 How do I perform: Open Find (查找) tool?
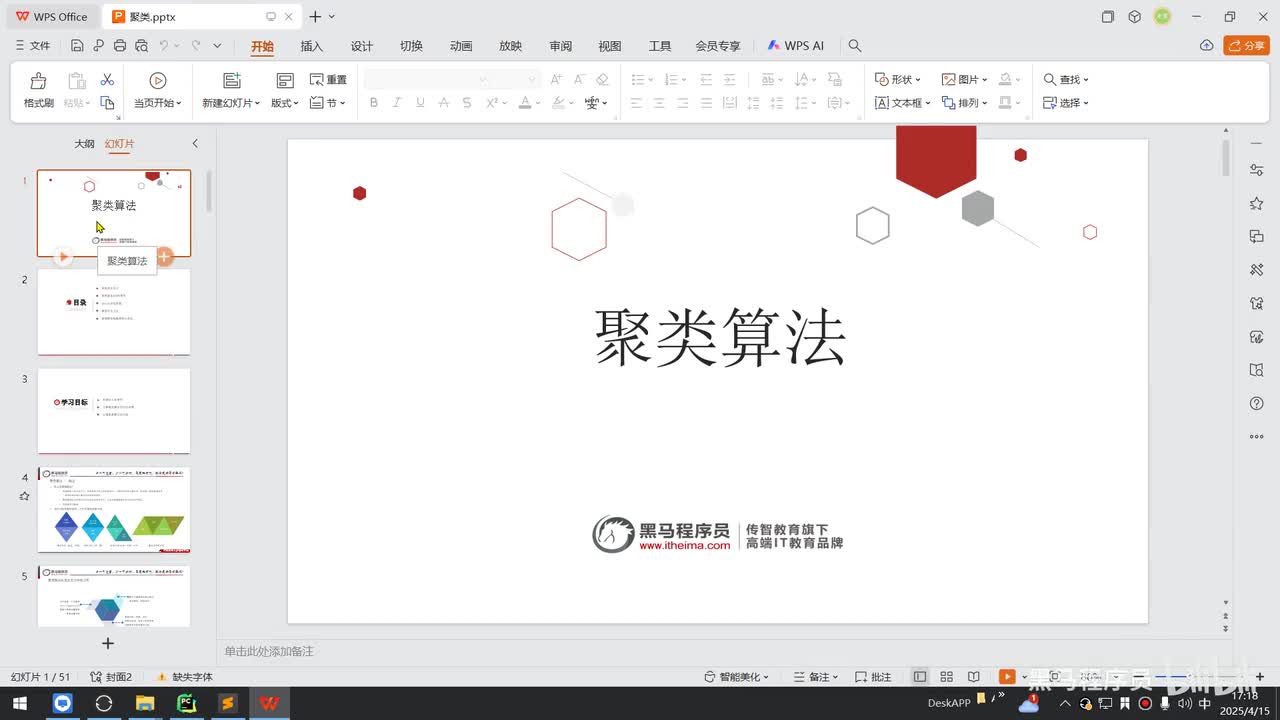coord(1066,80)
